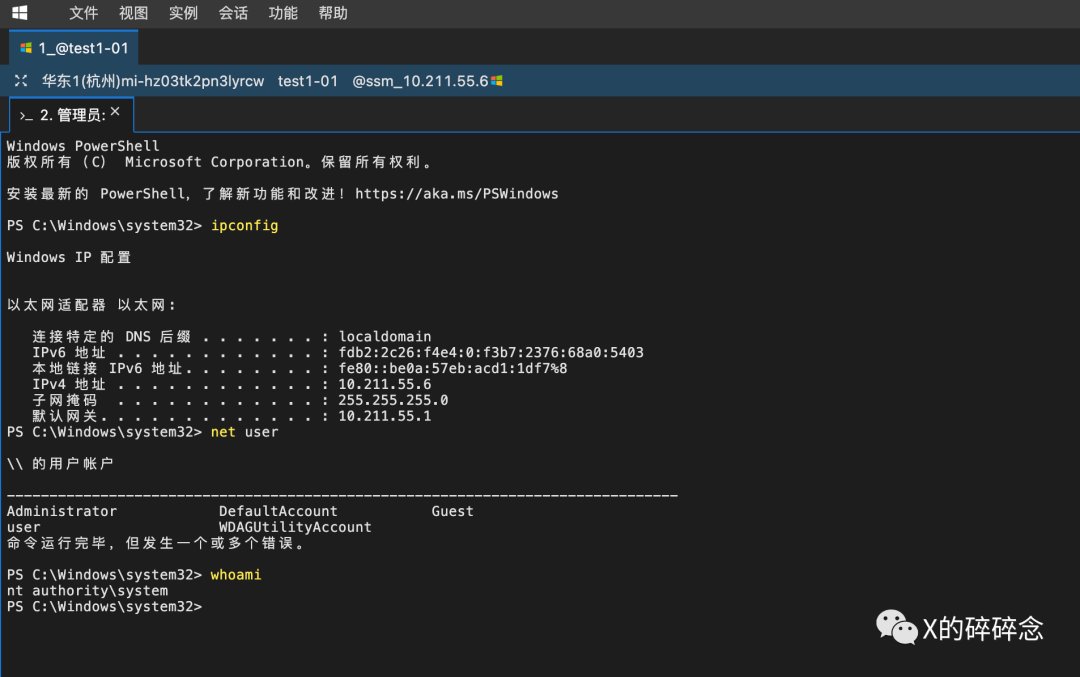1080x677 pixels.
Task: Open the https://aka.ms/PSWindows link
Action: coord(456,194)
